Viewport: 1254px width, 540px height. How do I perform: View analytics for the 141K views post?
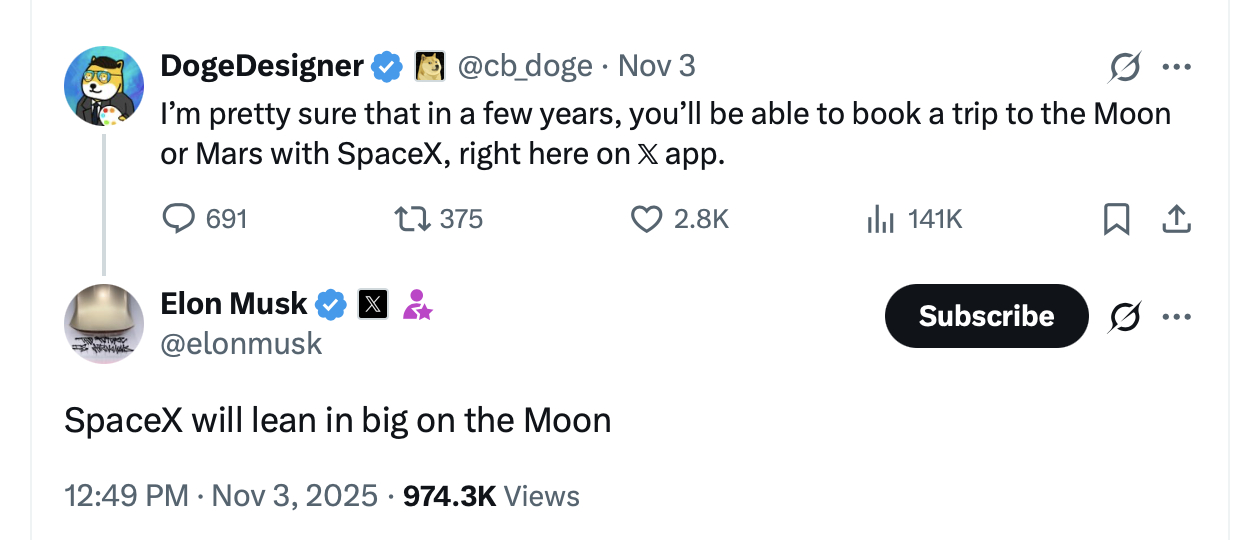tap(880, 219)
